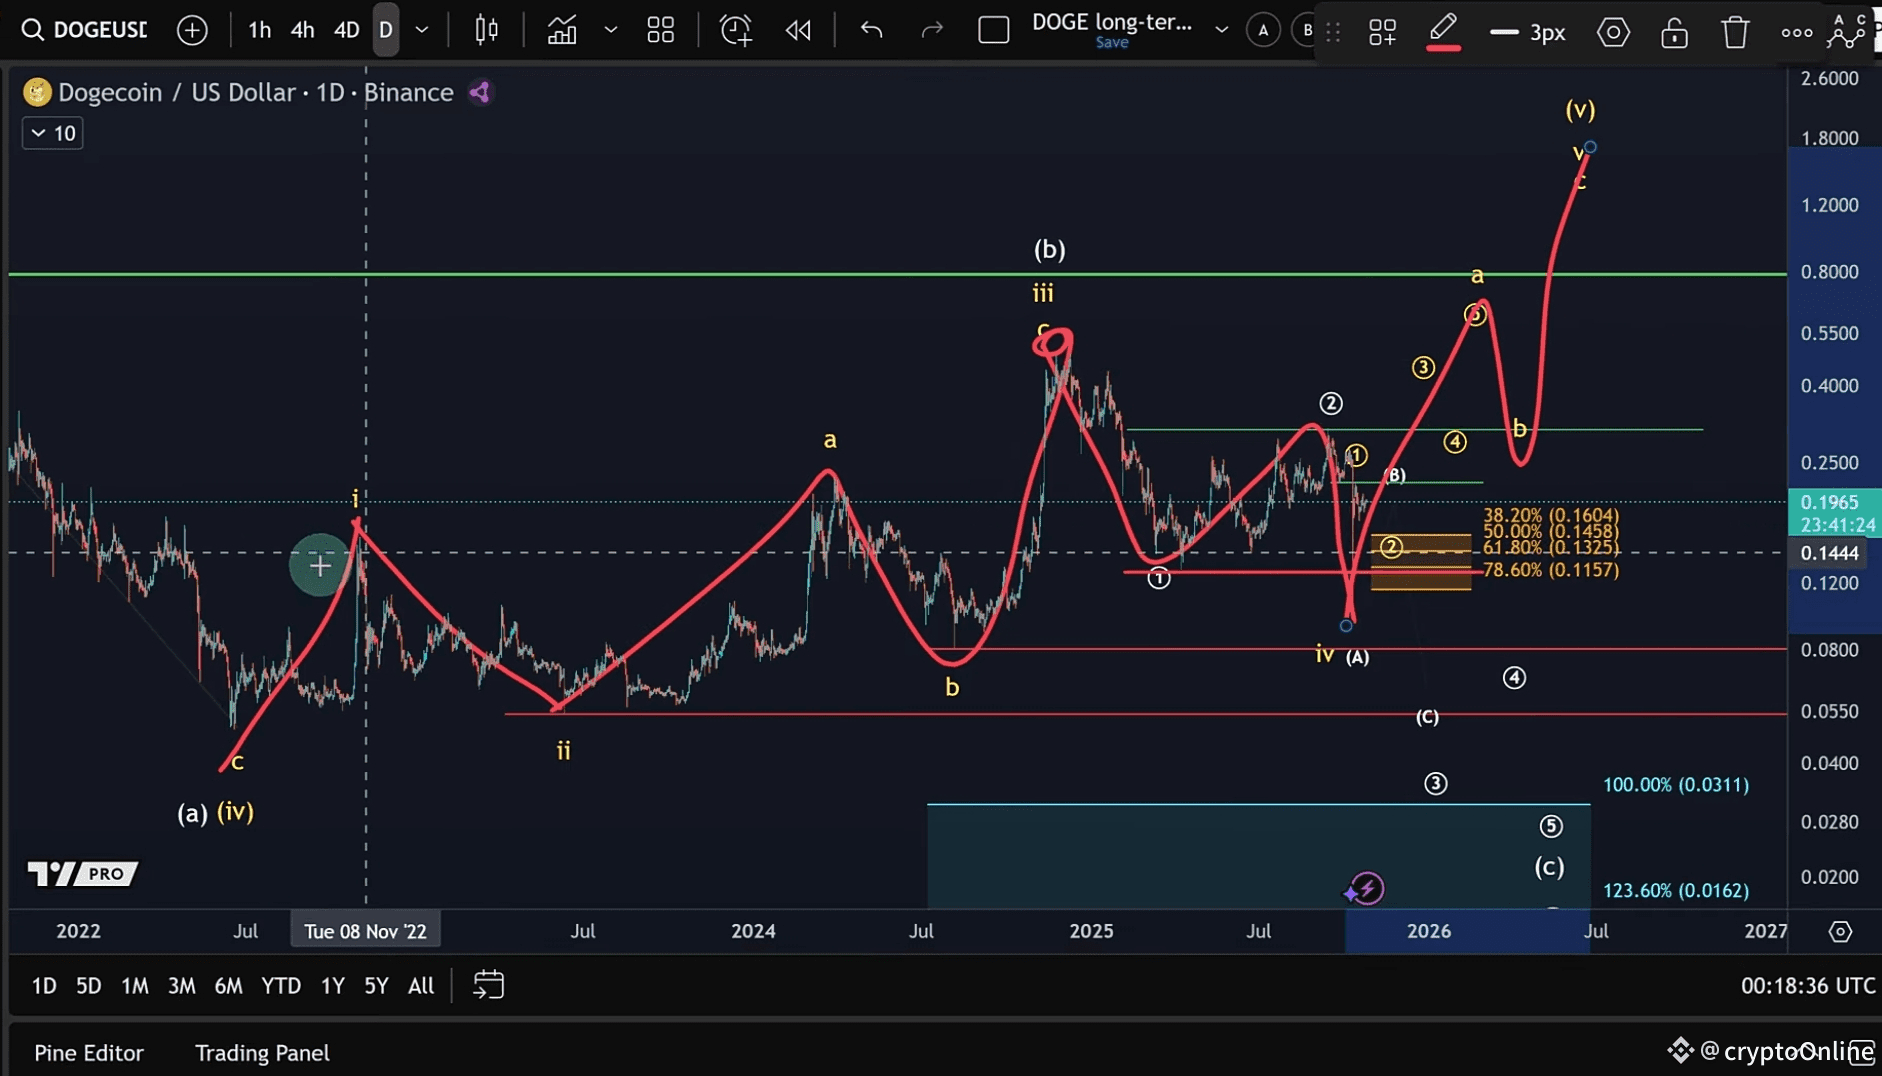This screenshot has width=1882, height=1076.
Task: Open drawing templates icon in floating toolbar
Action: 1383,33
